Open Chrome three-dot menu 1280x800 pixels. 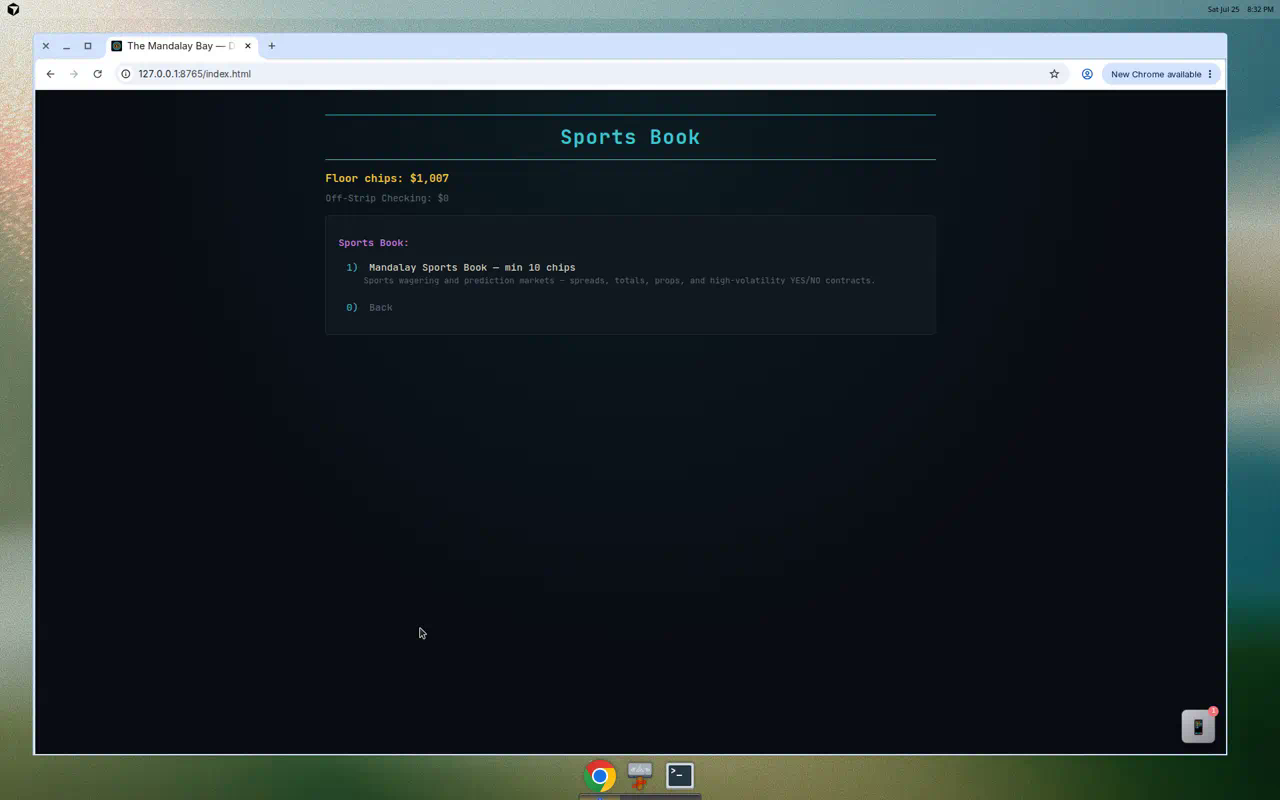click(x=1210, y=74)
